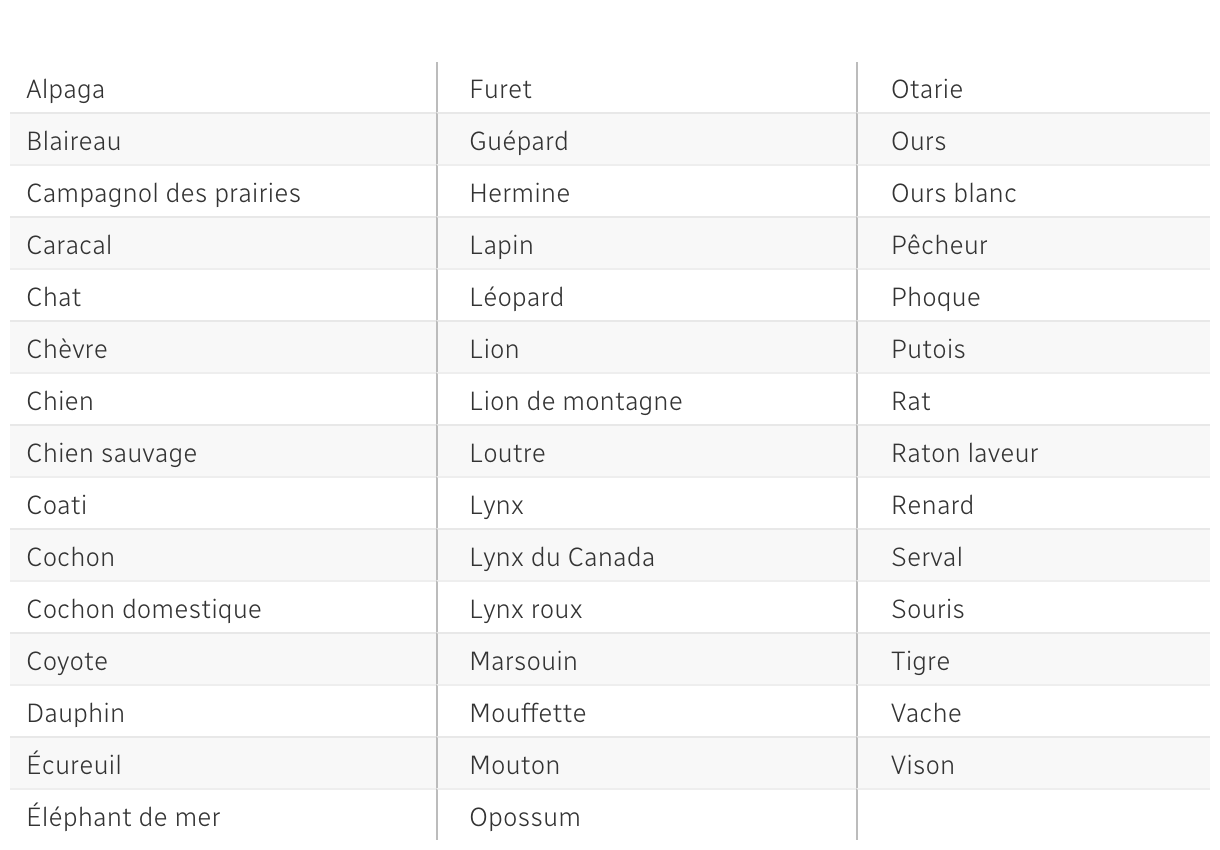
Task: Select Serval from the list
Action: pyautogui.click(x=927, y=558)
